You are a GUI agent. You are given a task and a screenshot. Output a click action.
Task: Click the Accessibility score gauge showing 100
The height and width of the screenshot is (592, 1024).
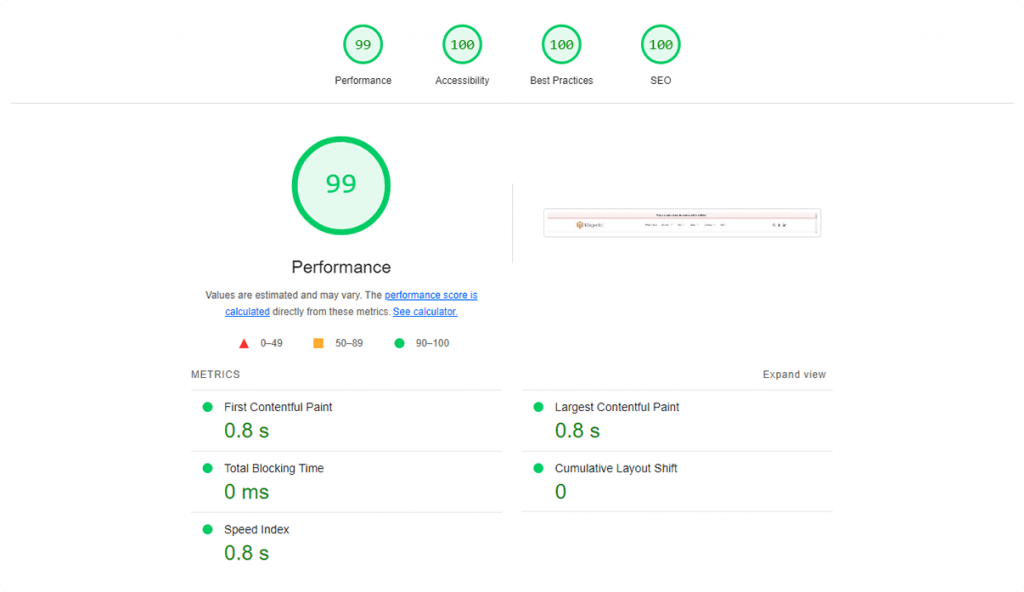click(461, 44)
